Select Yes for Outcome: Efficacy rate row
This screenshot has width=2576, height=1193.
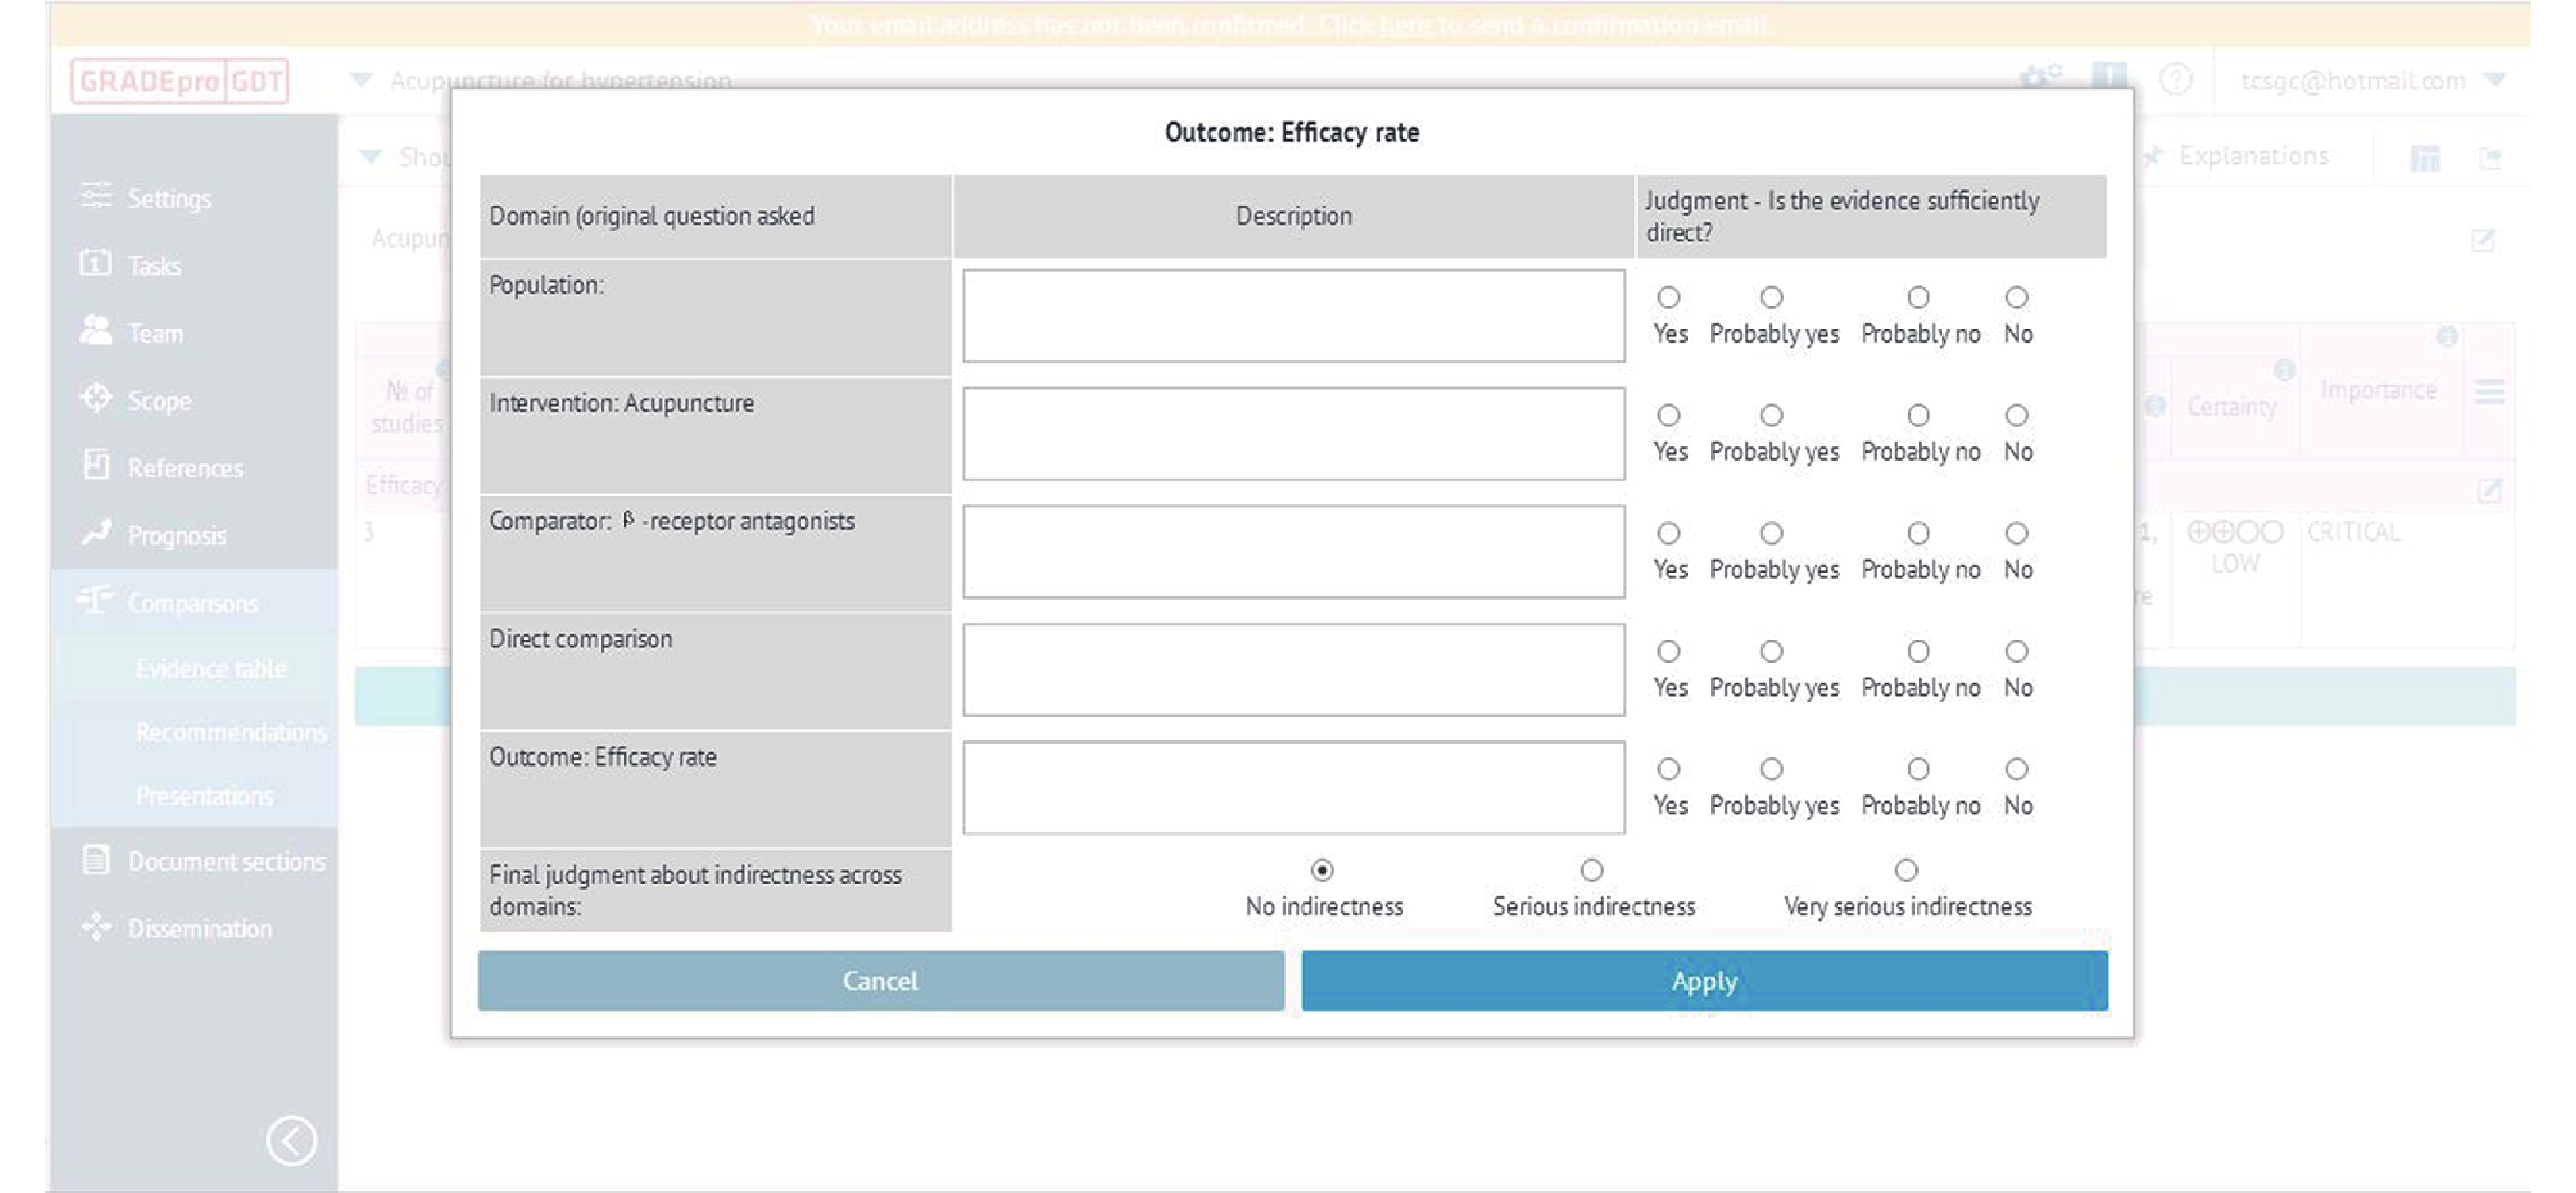click(1668, 769)
